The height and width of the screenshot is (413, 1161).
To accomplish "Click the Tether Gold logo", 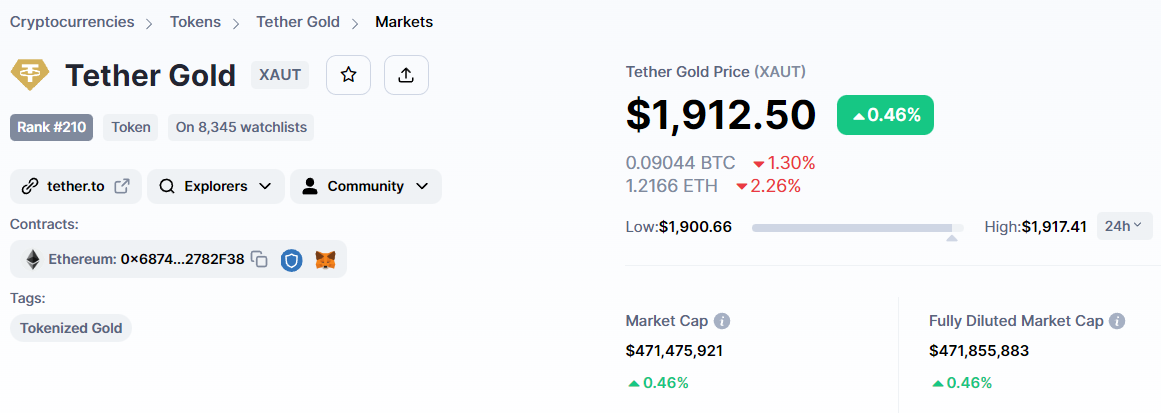I will [x=30, y=75].
